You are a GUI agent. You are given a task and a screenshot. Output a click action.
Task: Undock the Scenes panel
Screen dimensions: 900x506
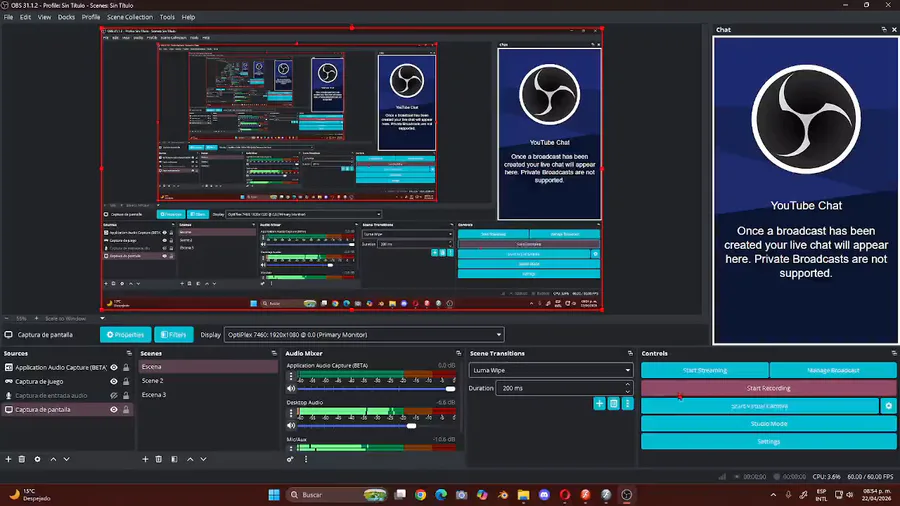(x=274, y=353)
